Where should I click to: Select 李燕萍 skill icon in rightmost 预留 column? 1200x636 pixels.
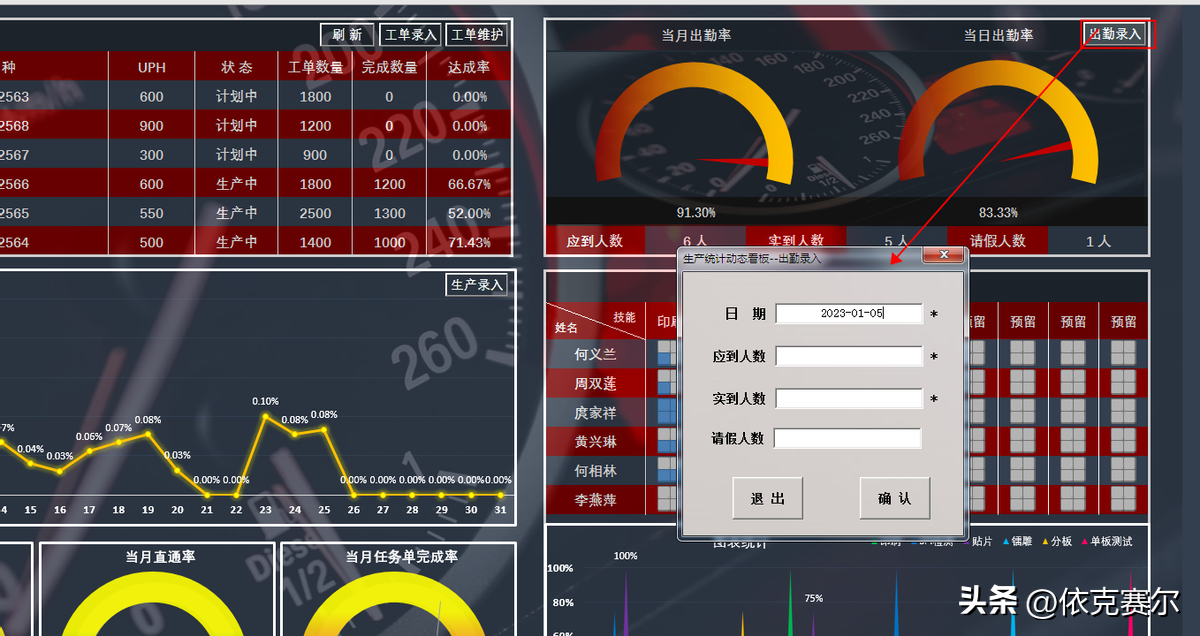pyautogui.click(x=1123, y=498)
